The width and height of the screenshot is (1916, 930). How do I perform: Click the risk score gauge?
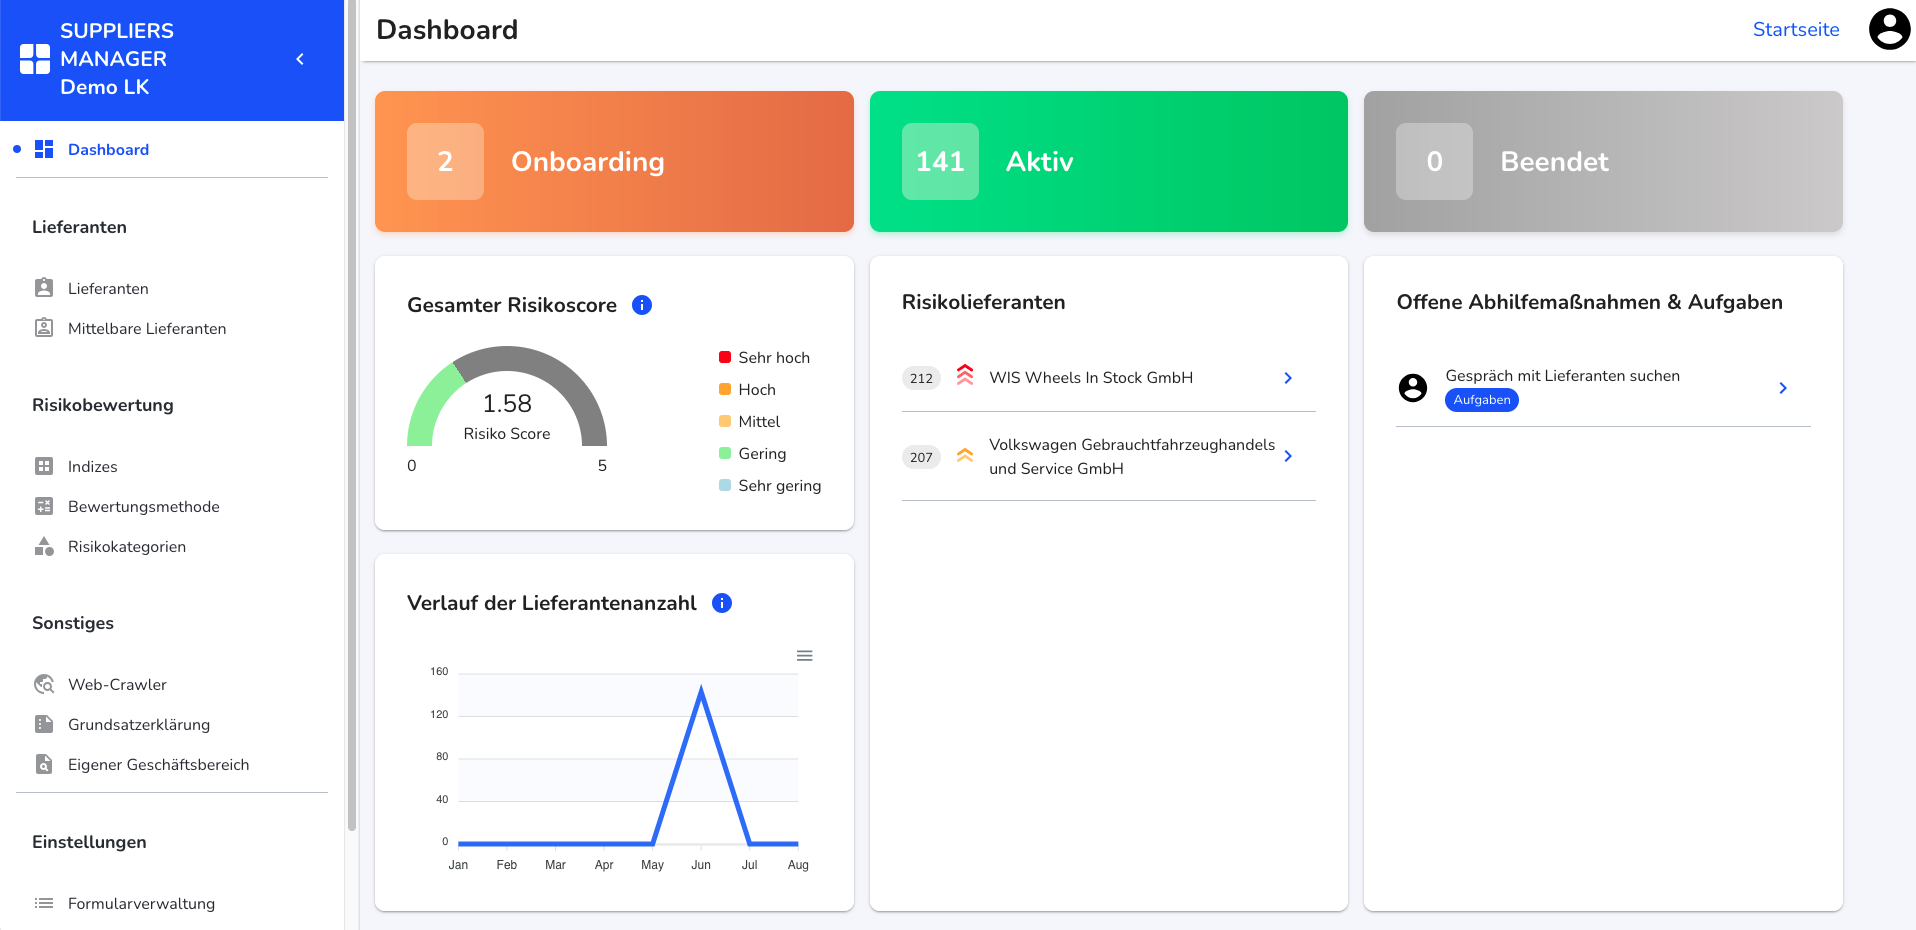coord(507,396)
